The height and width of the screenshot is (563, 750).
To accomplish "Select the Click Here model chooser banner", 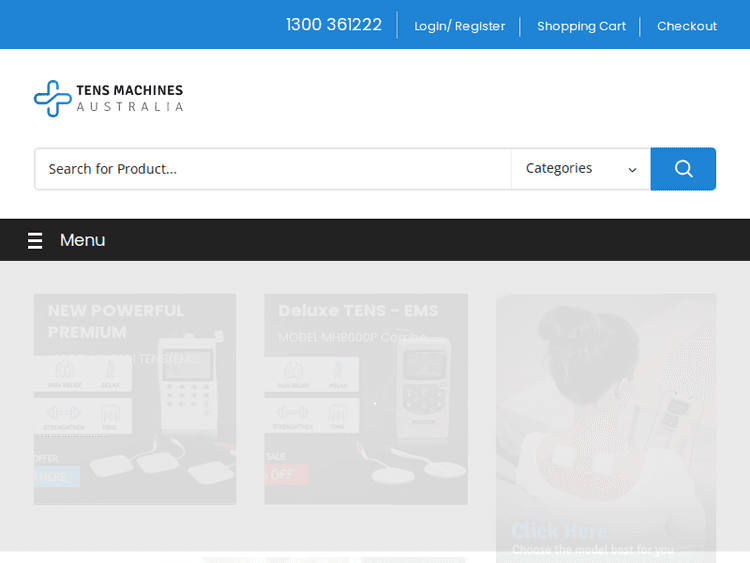I will (x=606, y=430).
